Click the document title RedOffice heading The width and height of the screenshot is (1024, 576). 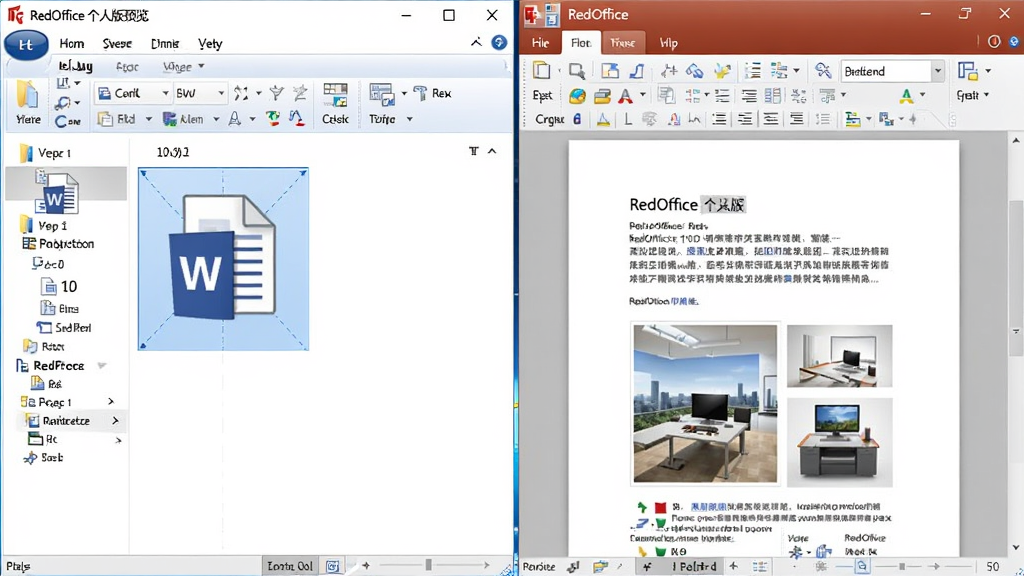coord(687,204)
